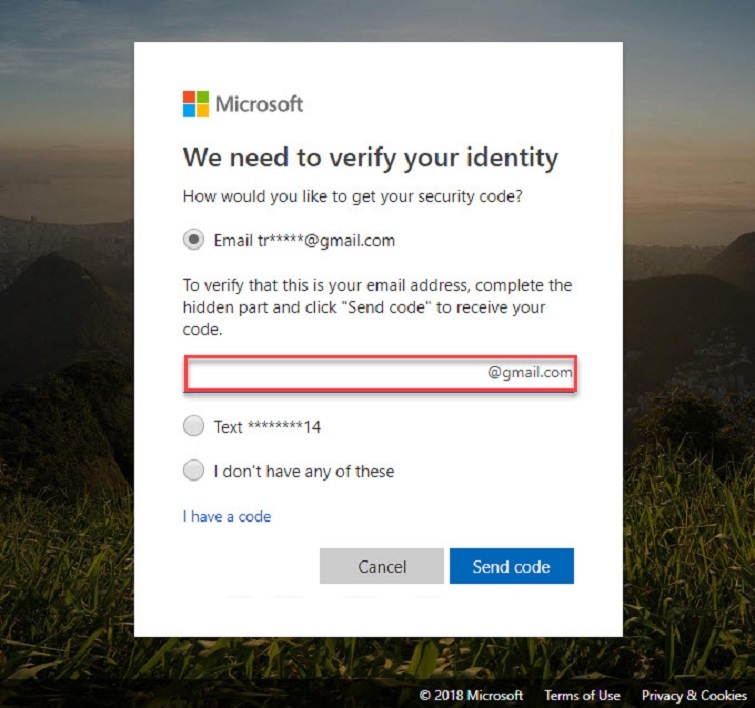Click the "We need to verify your identity" heading
Viewport: 755px width, 708px height.
tap(370, 158)
